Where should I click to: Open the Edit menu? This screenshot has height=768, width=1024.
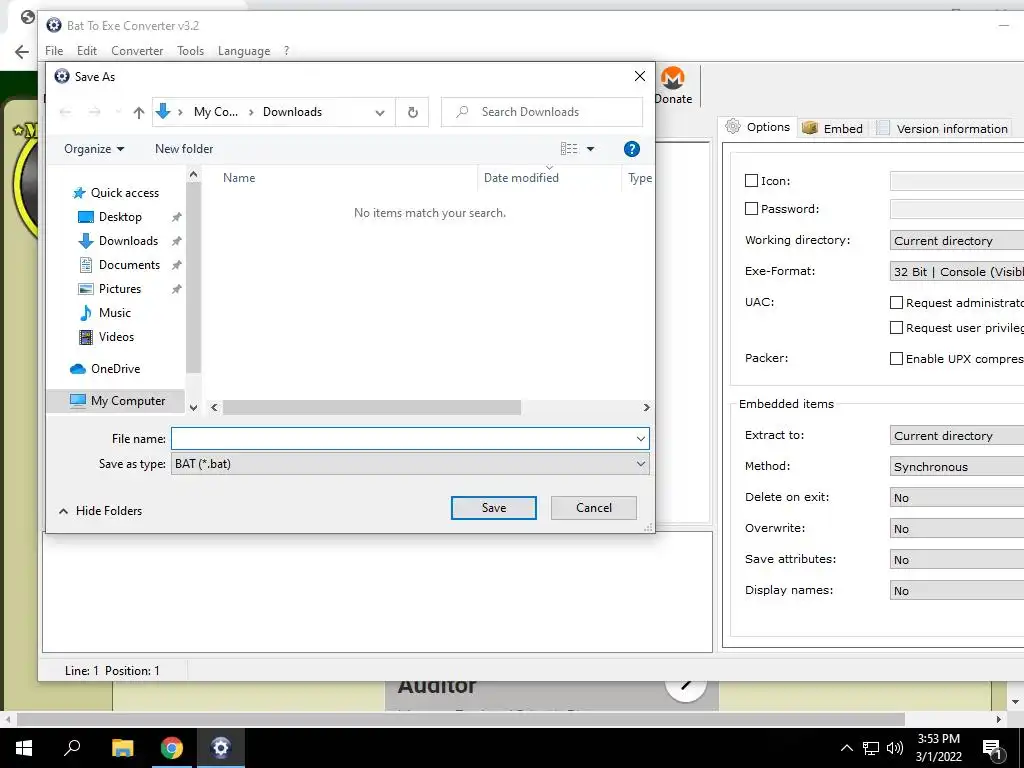coord(87,51)
